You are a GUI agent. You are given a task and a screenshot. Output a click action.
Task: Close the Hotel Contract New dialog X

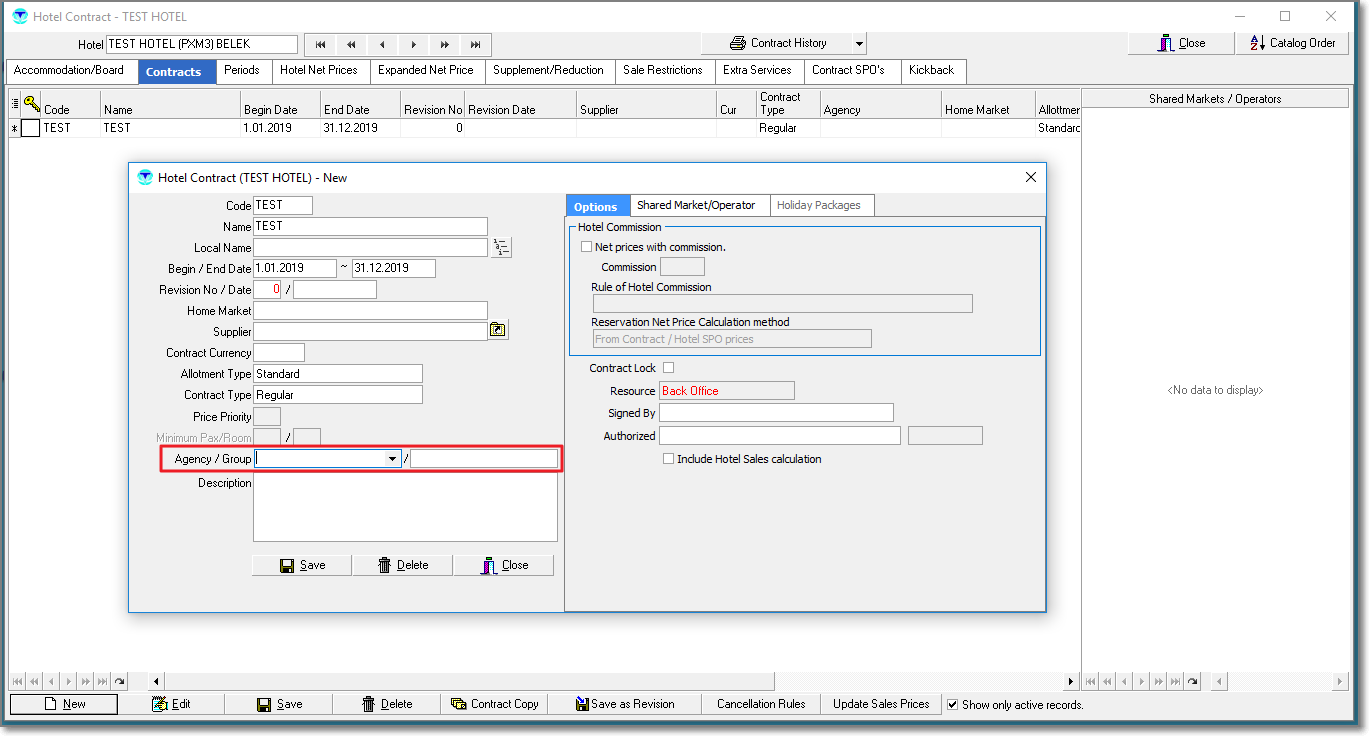point(1031,177)
